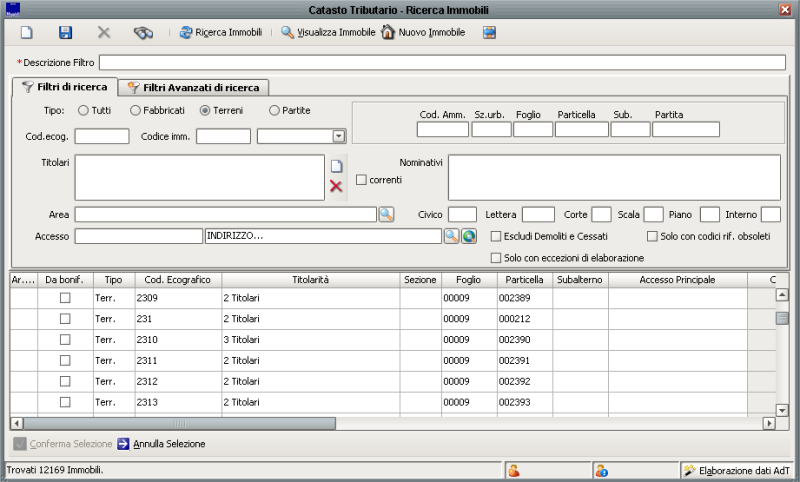Image resolution: width=800 pixels, height=482 pixels.
Task: Select the Fabbricati radio button
Action: pyautogui.click(x=136, y=110)
